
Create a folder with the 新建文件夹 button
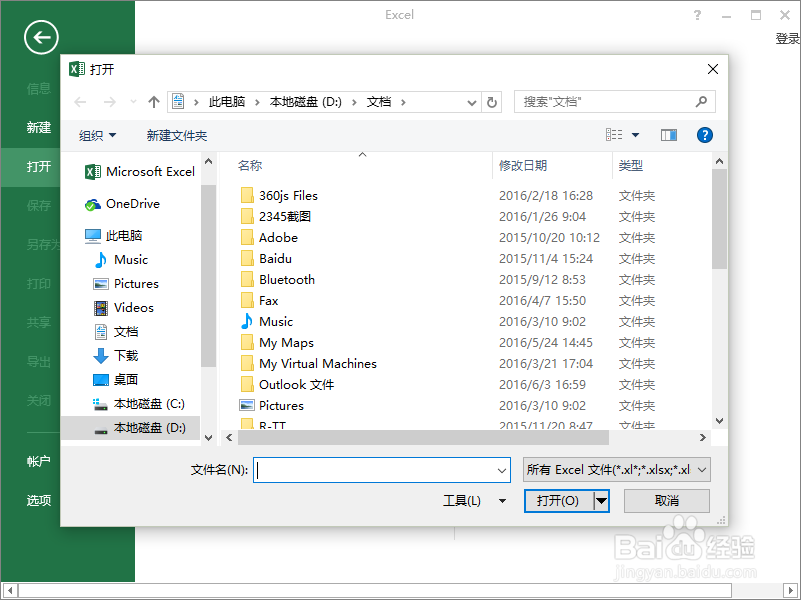175,135
